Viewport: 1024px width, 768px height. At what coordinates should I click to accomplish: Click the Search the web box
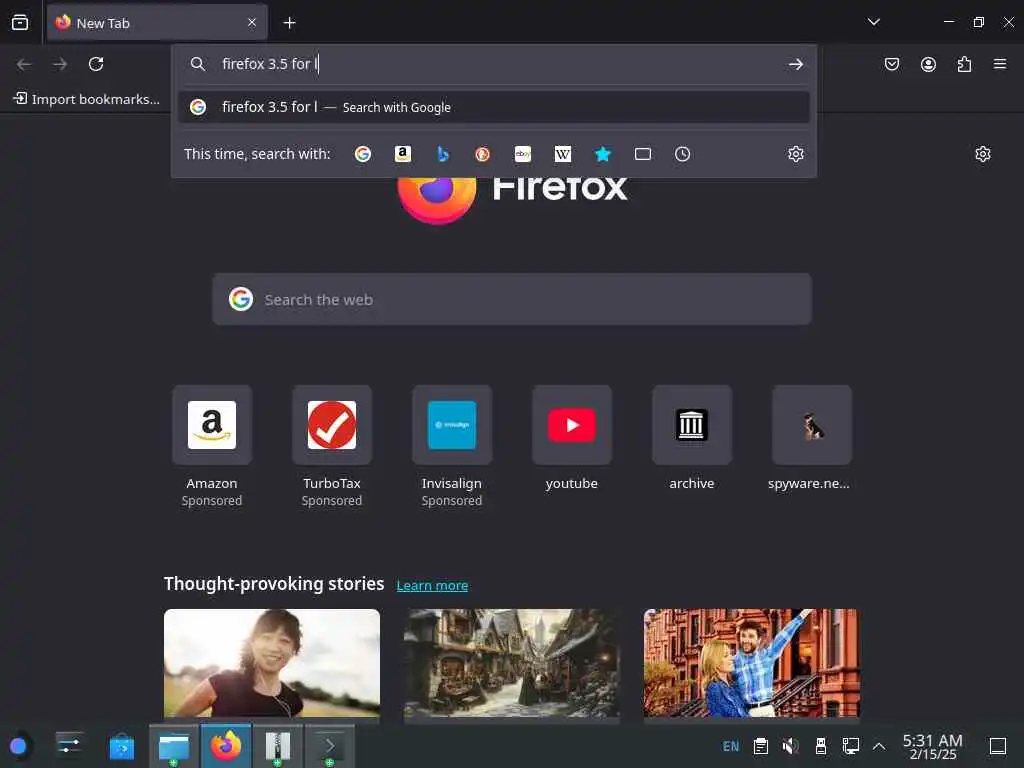point(512,300)
